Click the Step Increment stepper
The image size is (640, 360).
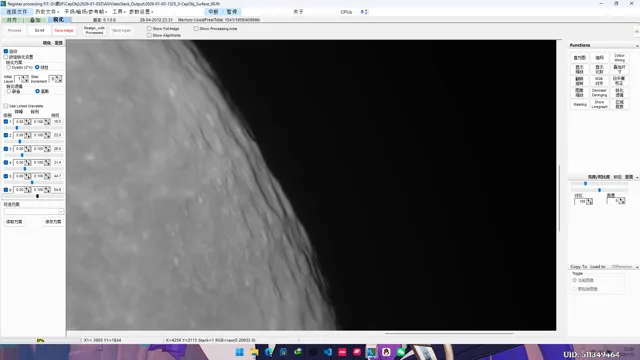[59, 78]
